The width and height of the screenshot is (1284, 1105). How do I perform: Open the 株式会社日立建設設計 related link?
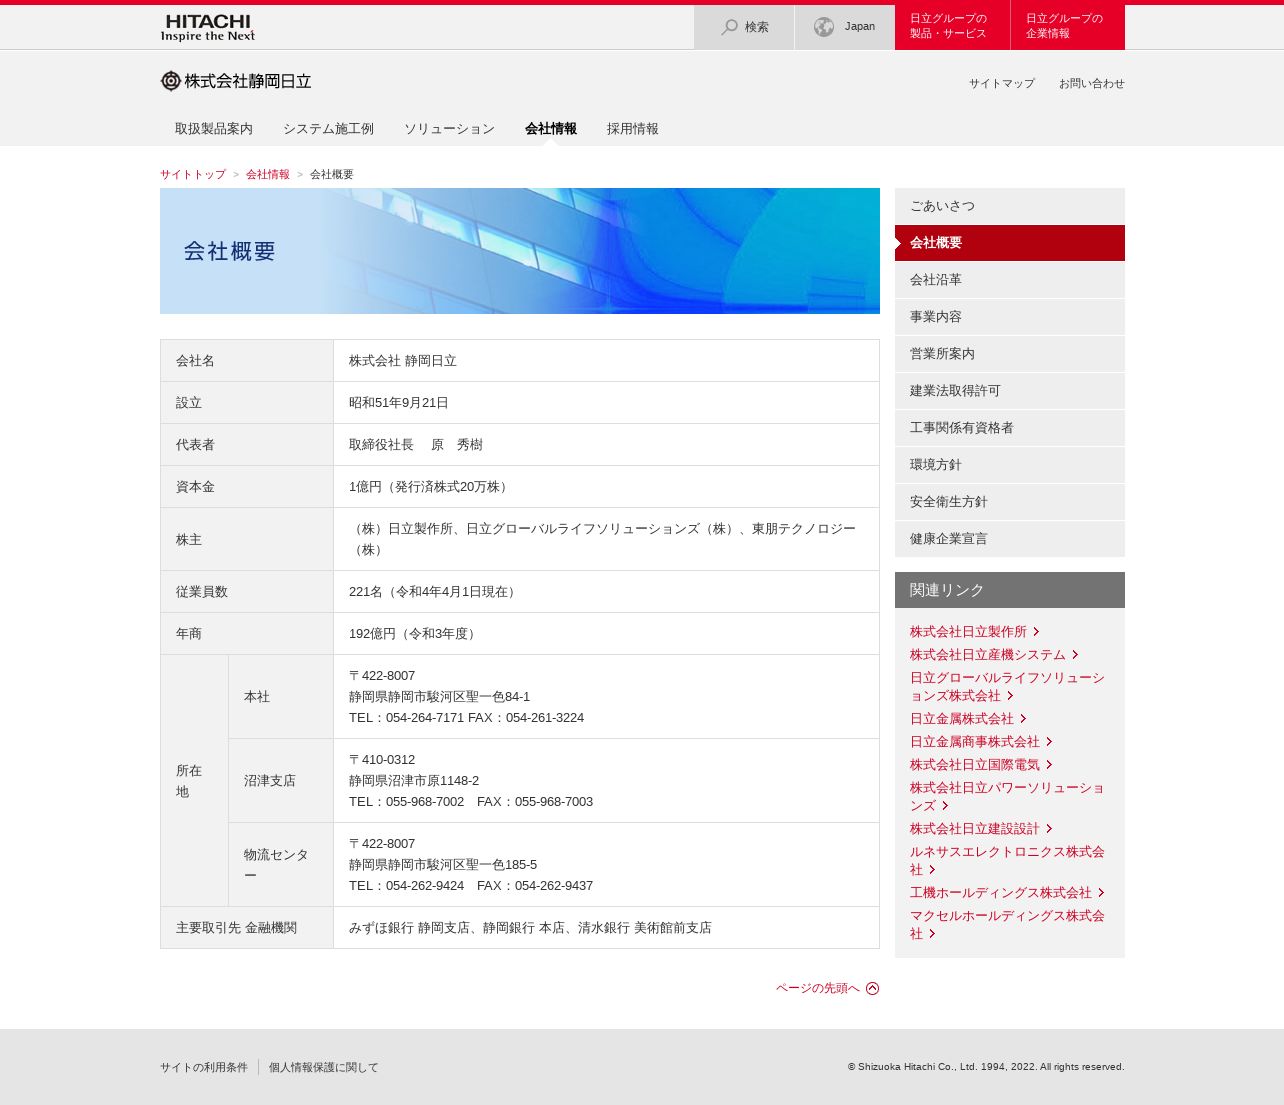pyautogui.click(x=975, y=829)
